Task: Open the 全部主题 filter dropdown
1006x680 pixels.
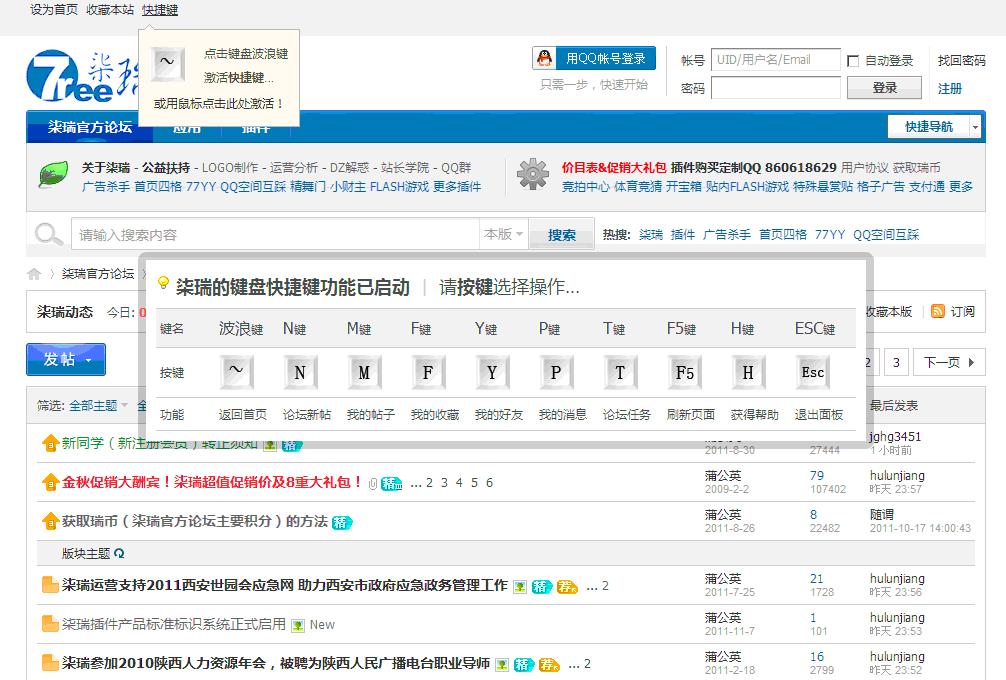Action: [x=99, y=405]
